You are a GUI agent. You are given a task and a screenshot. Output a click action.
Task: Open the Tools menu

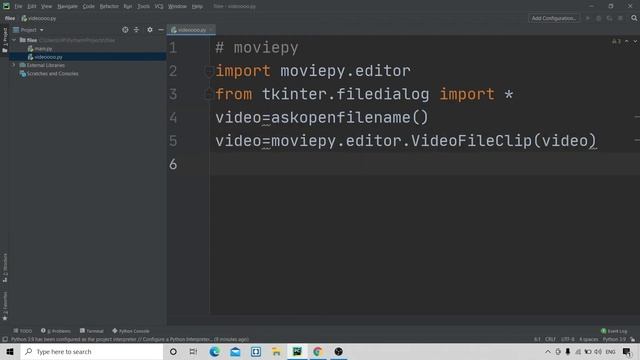click(143, 6)
